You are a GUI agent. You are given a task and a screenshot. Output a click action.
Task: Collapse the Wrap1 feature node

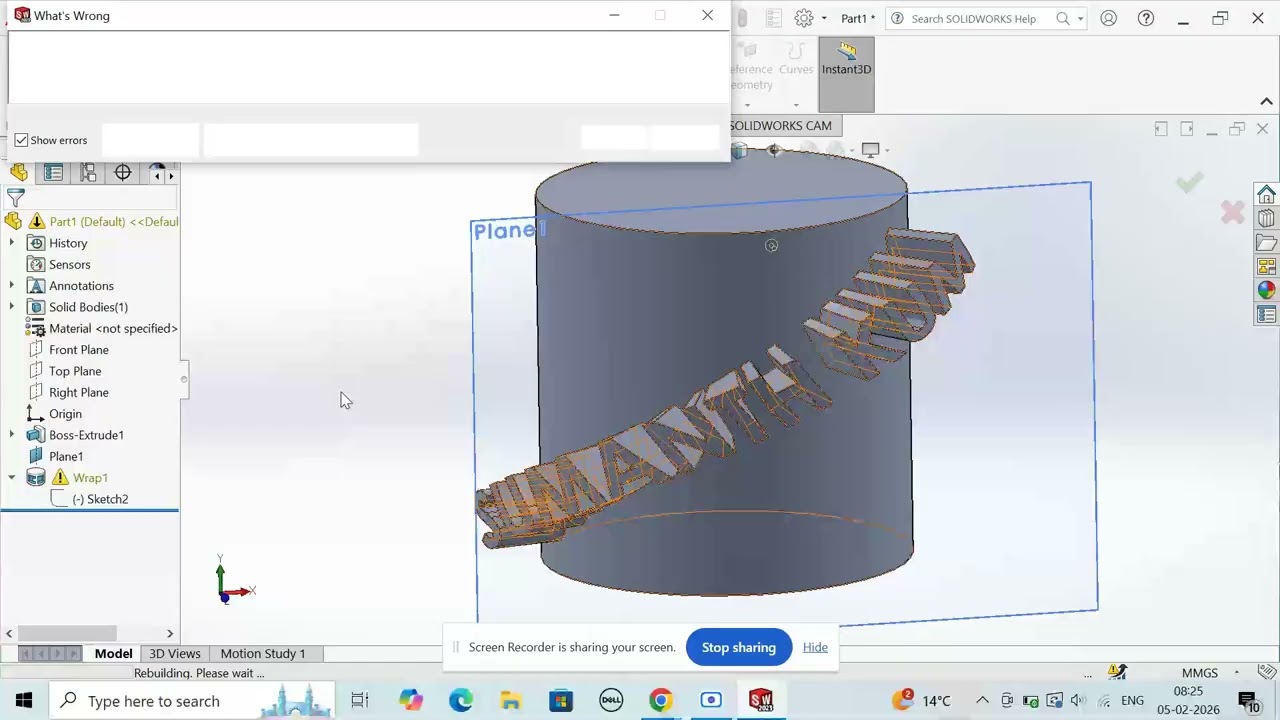pos(12,478)
